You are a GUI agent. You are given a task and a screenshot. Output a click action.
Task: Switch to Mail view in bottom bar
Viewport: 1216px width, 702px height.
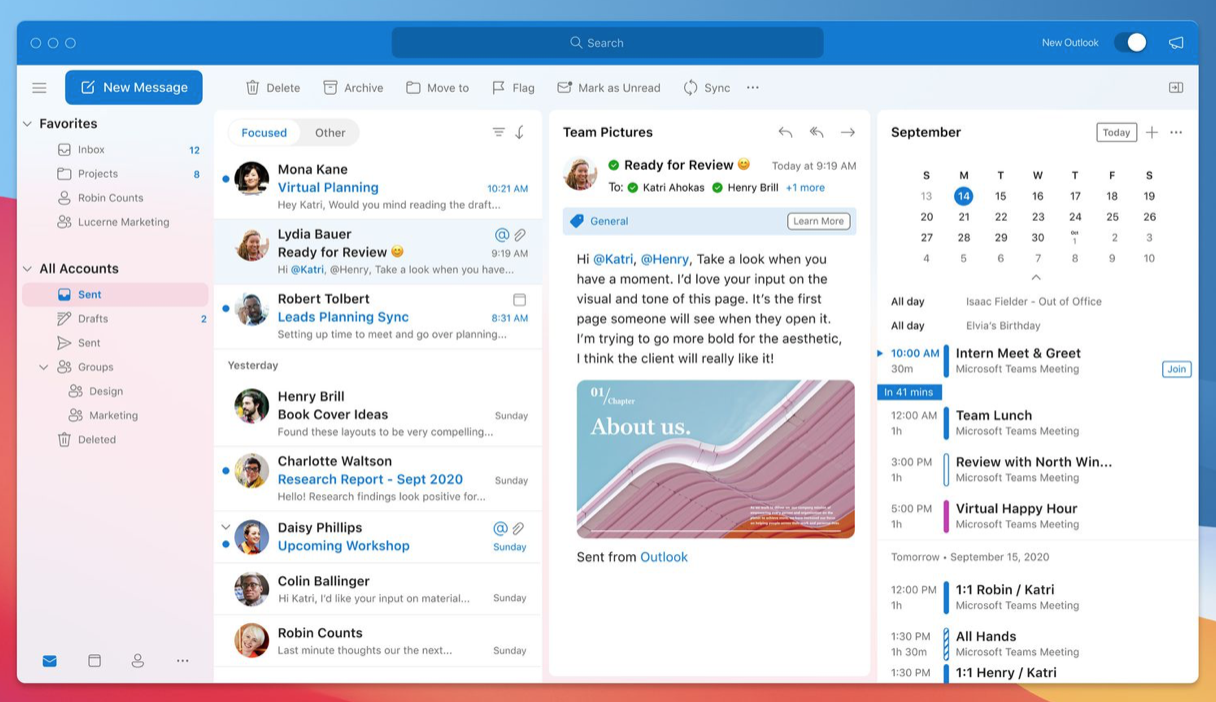(49, 661)
